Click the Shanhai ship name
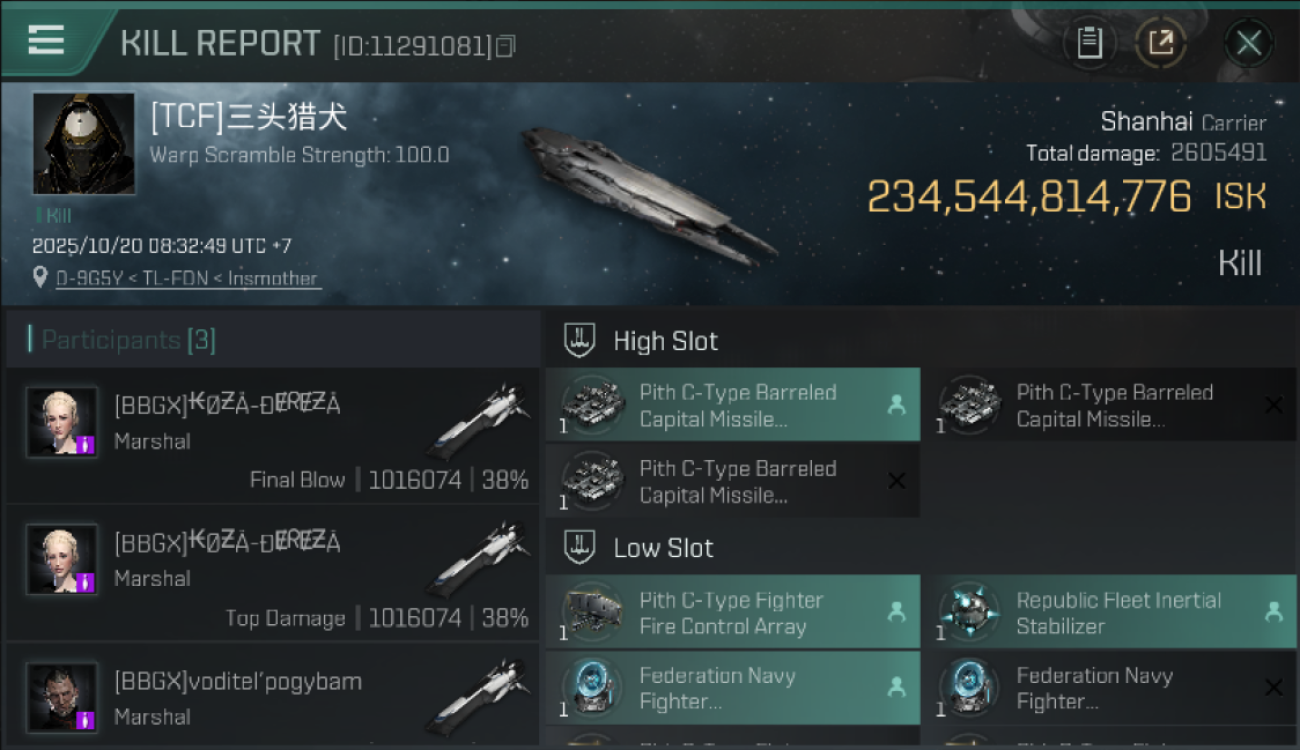 [x=1146, y=122]
